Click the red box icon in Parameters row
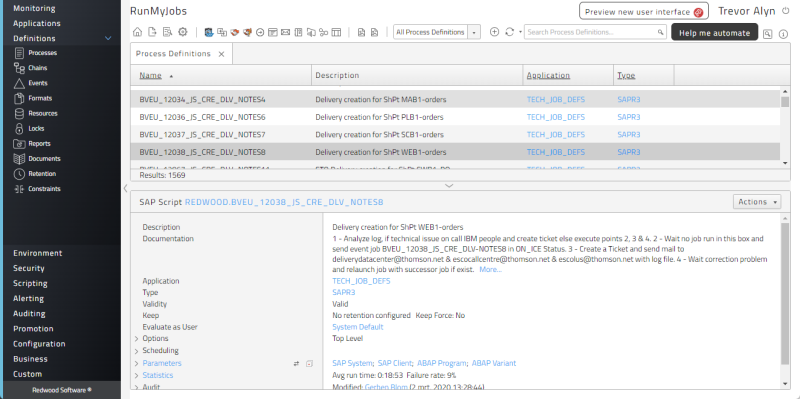The height and width of the screenshot is (399, 800). click(x=309, y=364)
